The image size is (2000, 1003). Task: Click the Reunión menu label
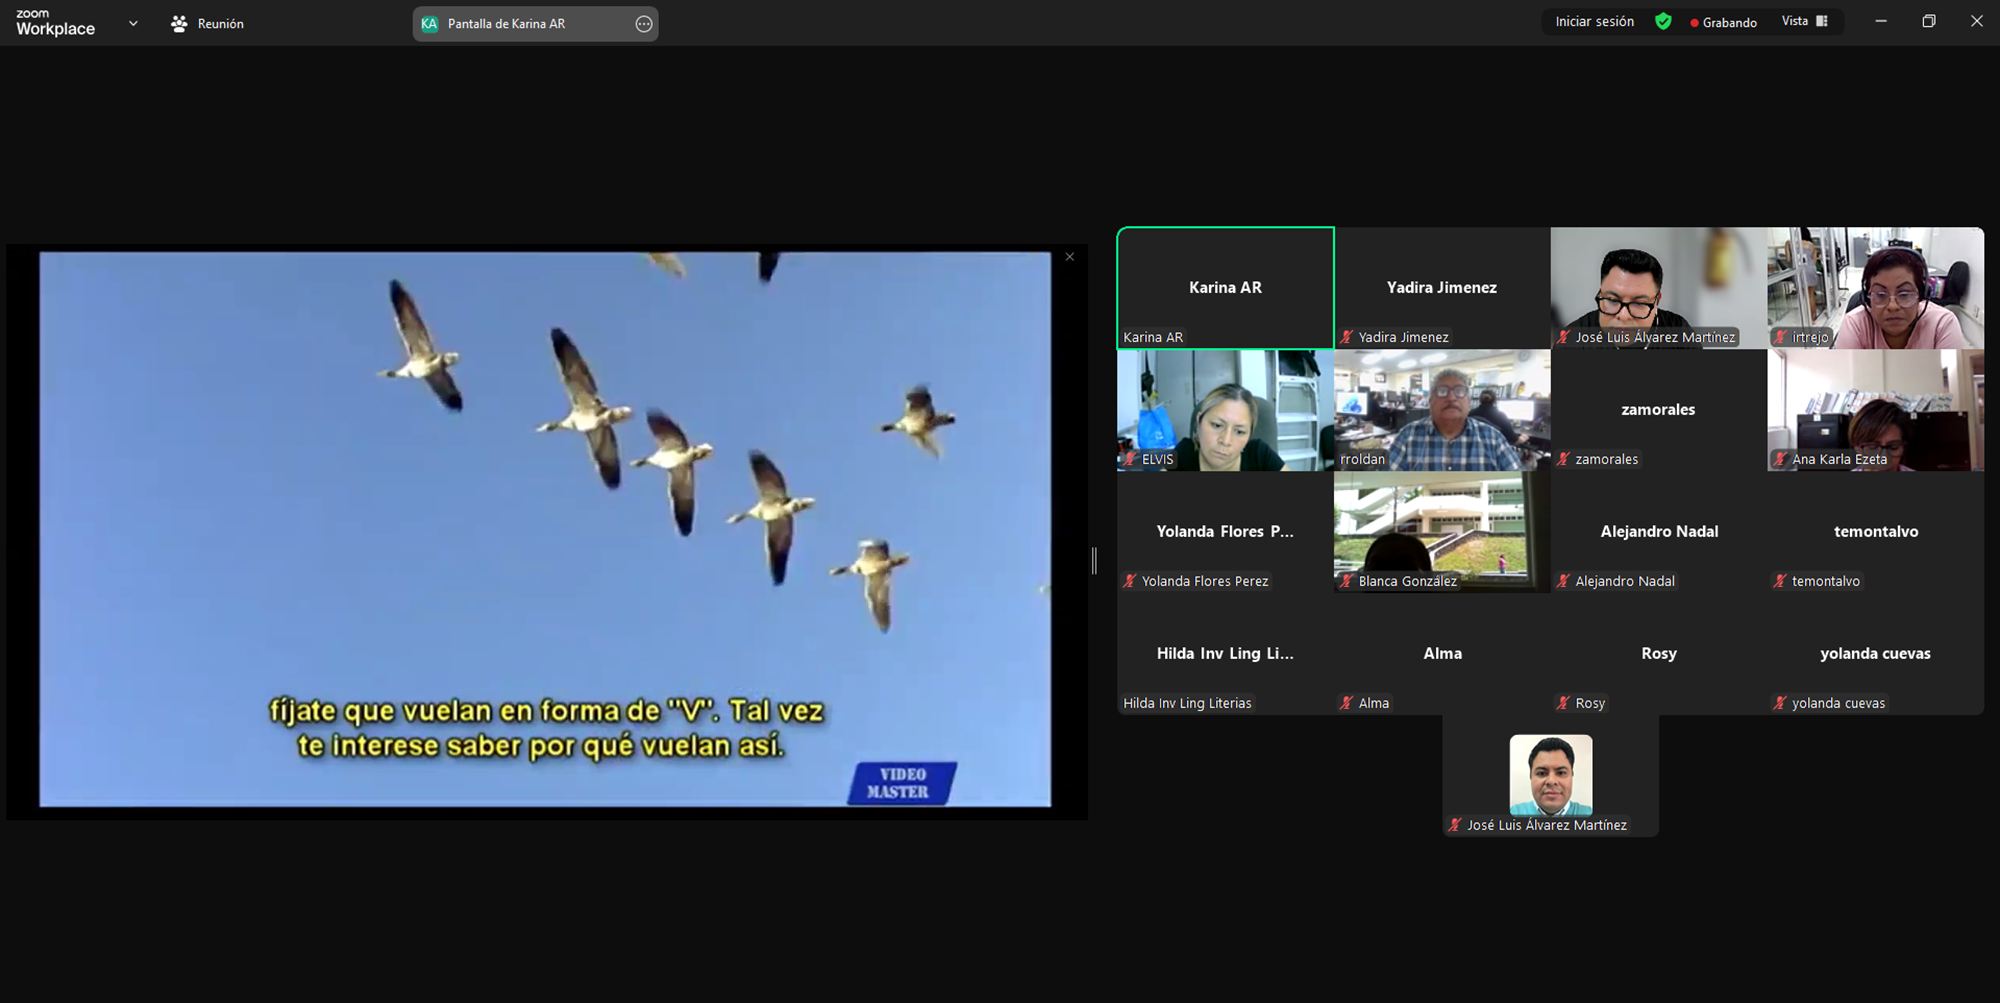tap(220, 24)
